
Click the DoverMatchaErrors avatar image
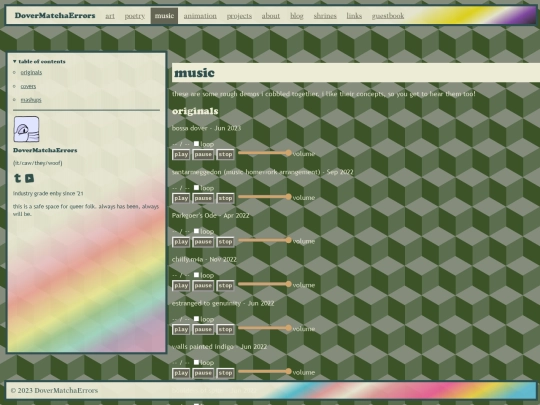[x=27, y=129]
